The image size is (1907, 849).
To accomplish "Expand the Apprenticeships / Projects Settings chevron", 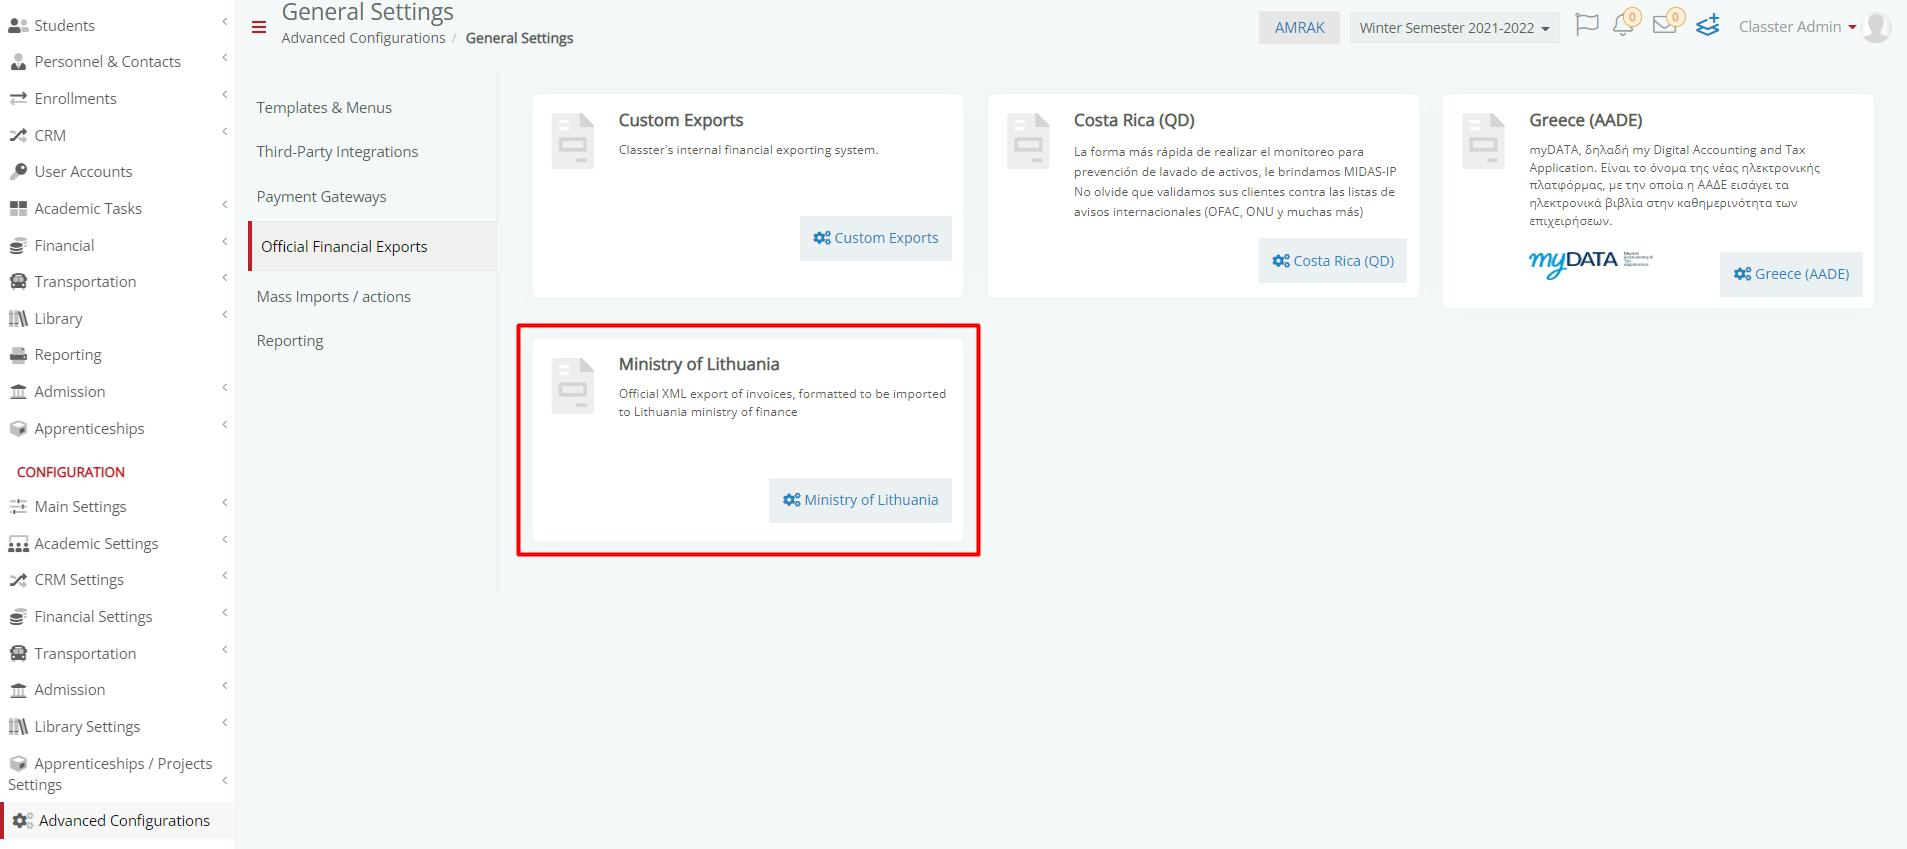I will (224, 781).
